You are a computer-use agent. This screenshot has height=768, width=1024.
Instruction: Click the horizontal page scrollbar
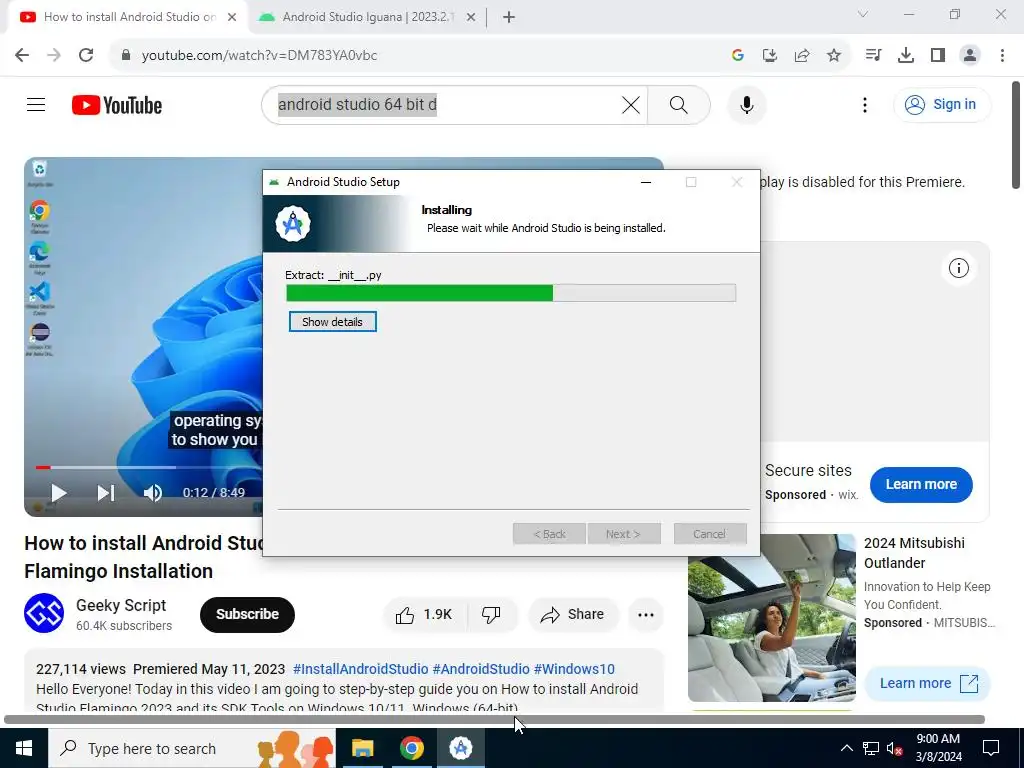click(x=494, y=720)
